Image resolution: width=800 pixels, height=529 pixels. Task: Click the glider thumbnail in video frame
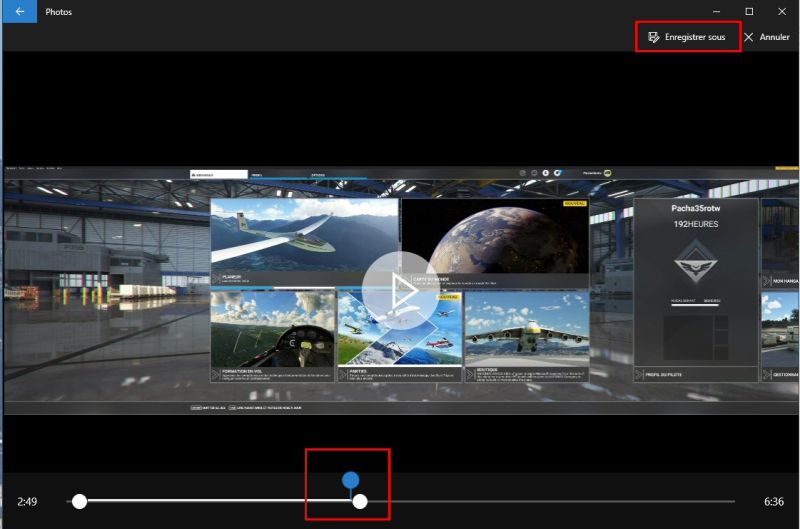[x=304, y=241]
